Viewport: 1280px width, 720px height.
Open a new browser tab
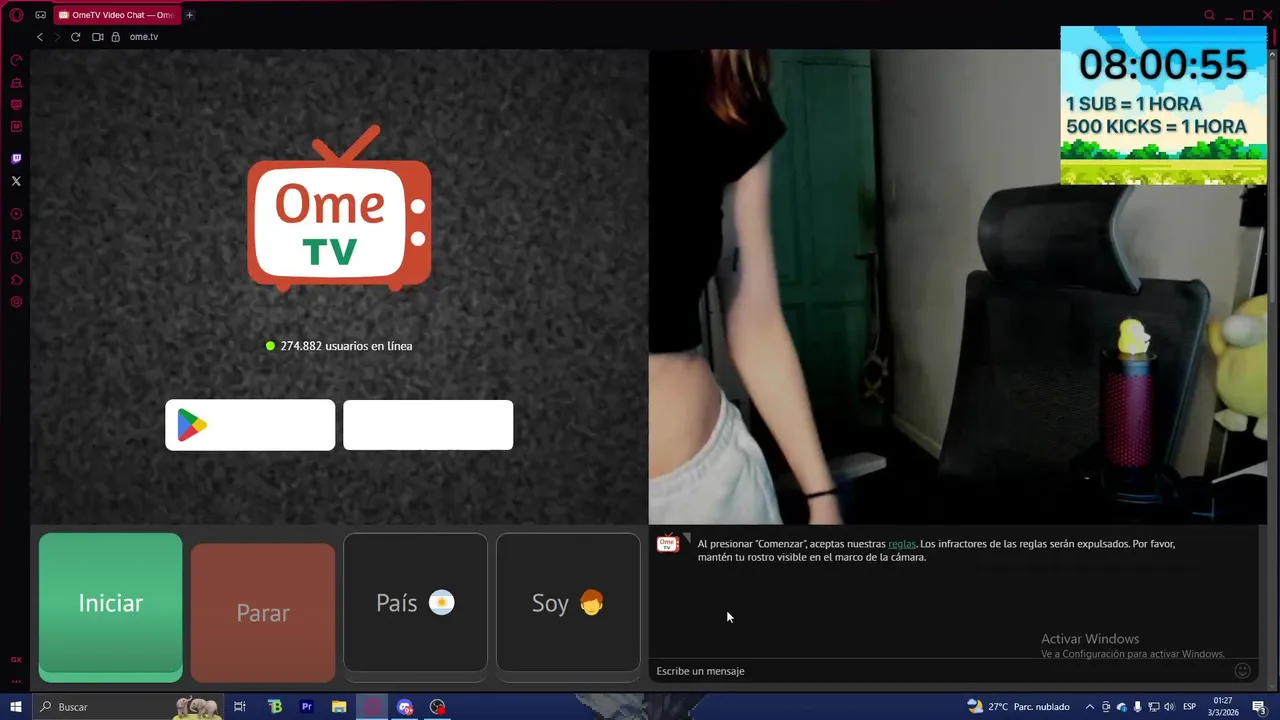pyautogui.click(x=190, y=15)
